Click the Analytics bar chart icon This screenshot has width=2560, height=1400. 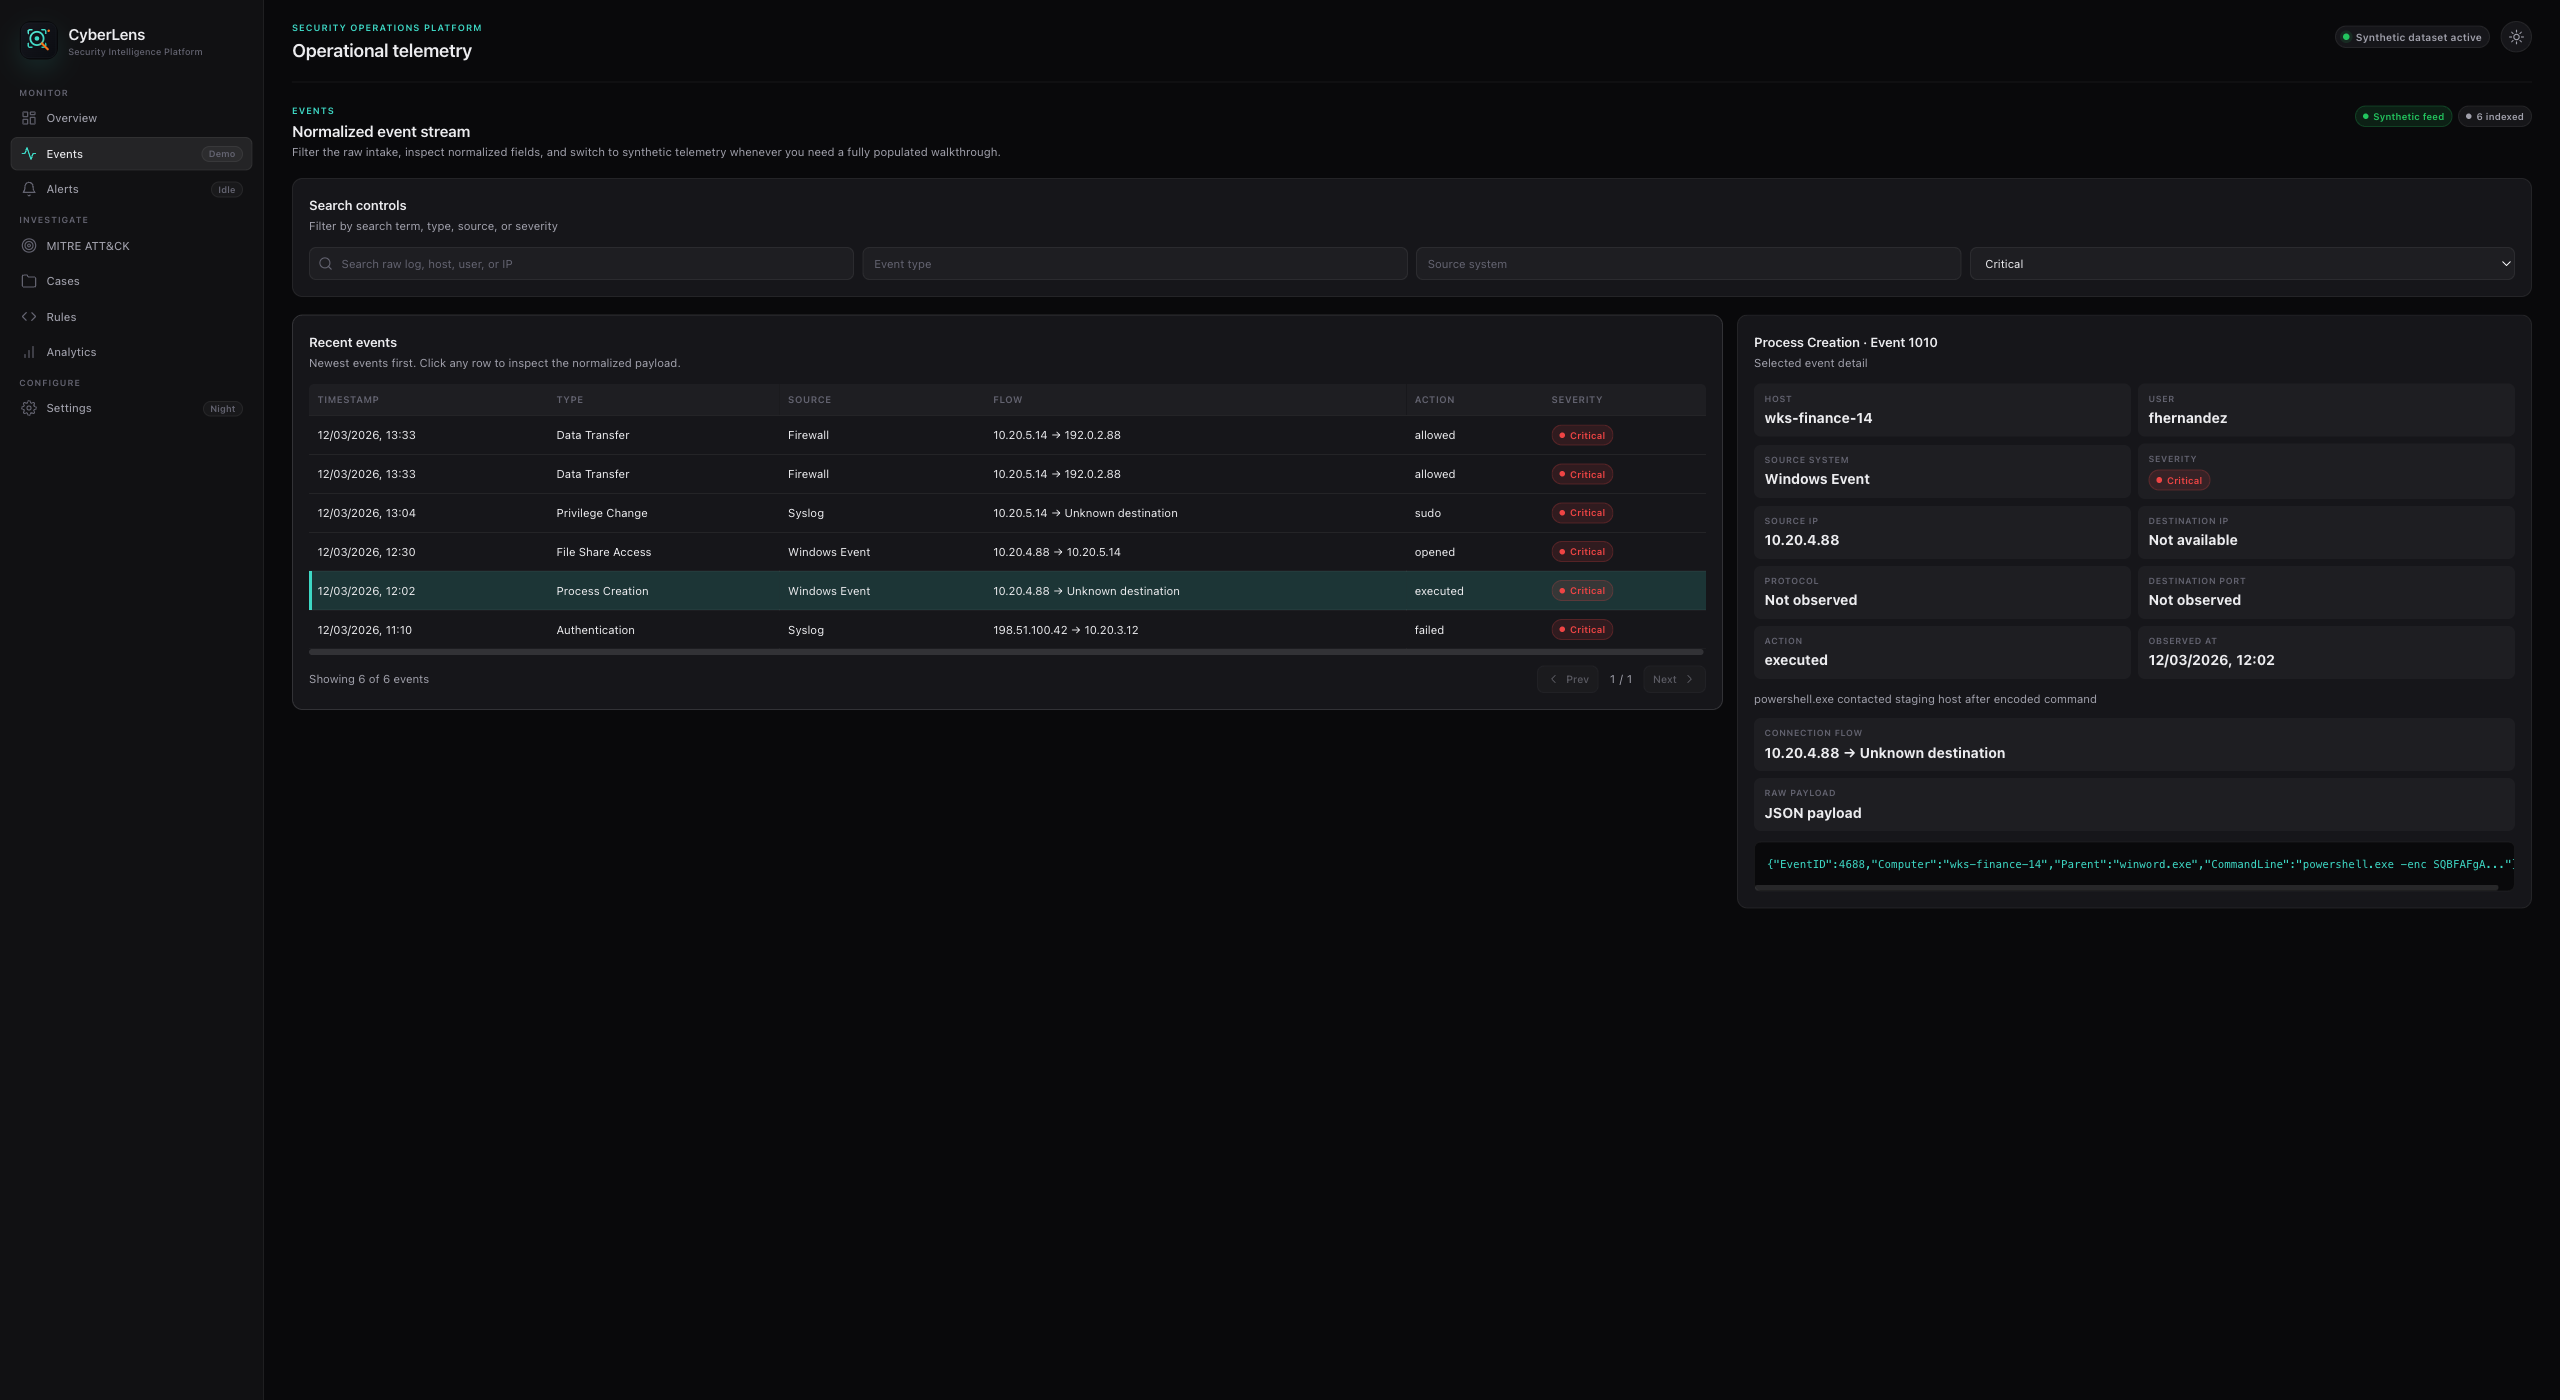(29, 352)
